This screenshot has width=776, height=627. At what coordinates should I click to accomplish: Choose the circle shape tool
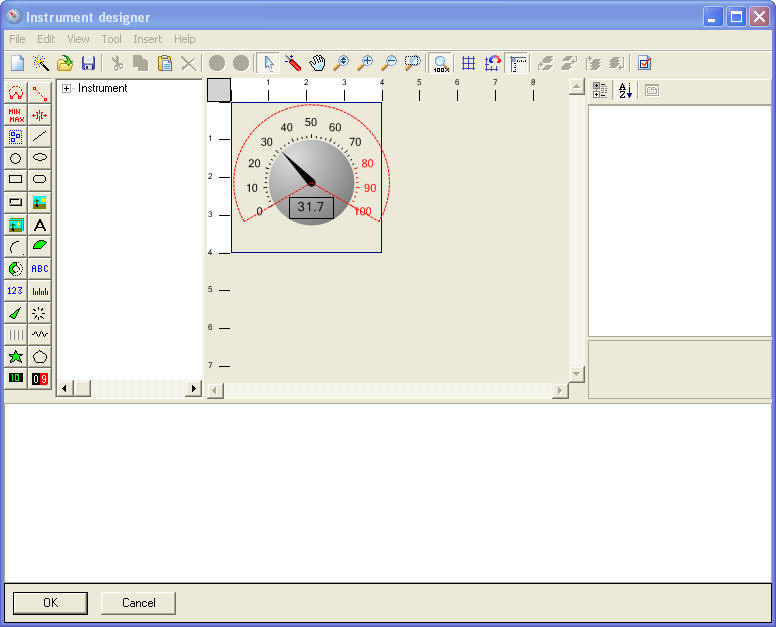(x=15, y=158)
